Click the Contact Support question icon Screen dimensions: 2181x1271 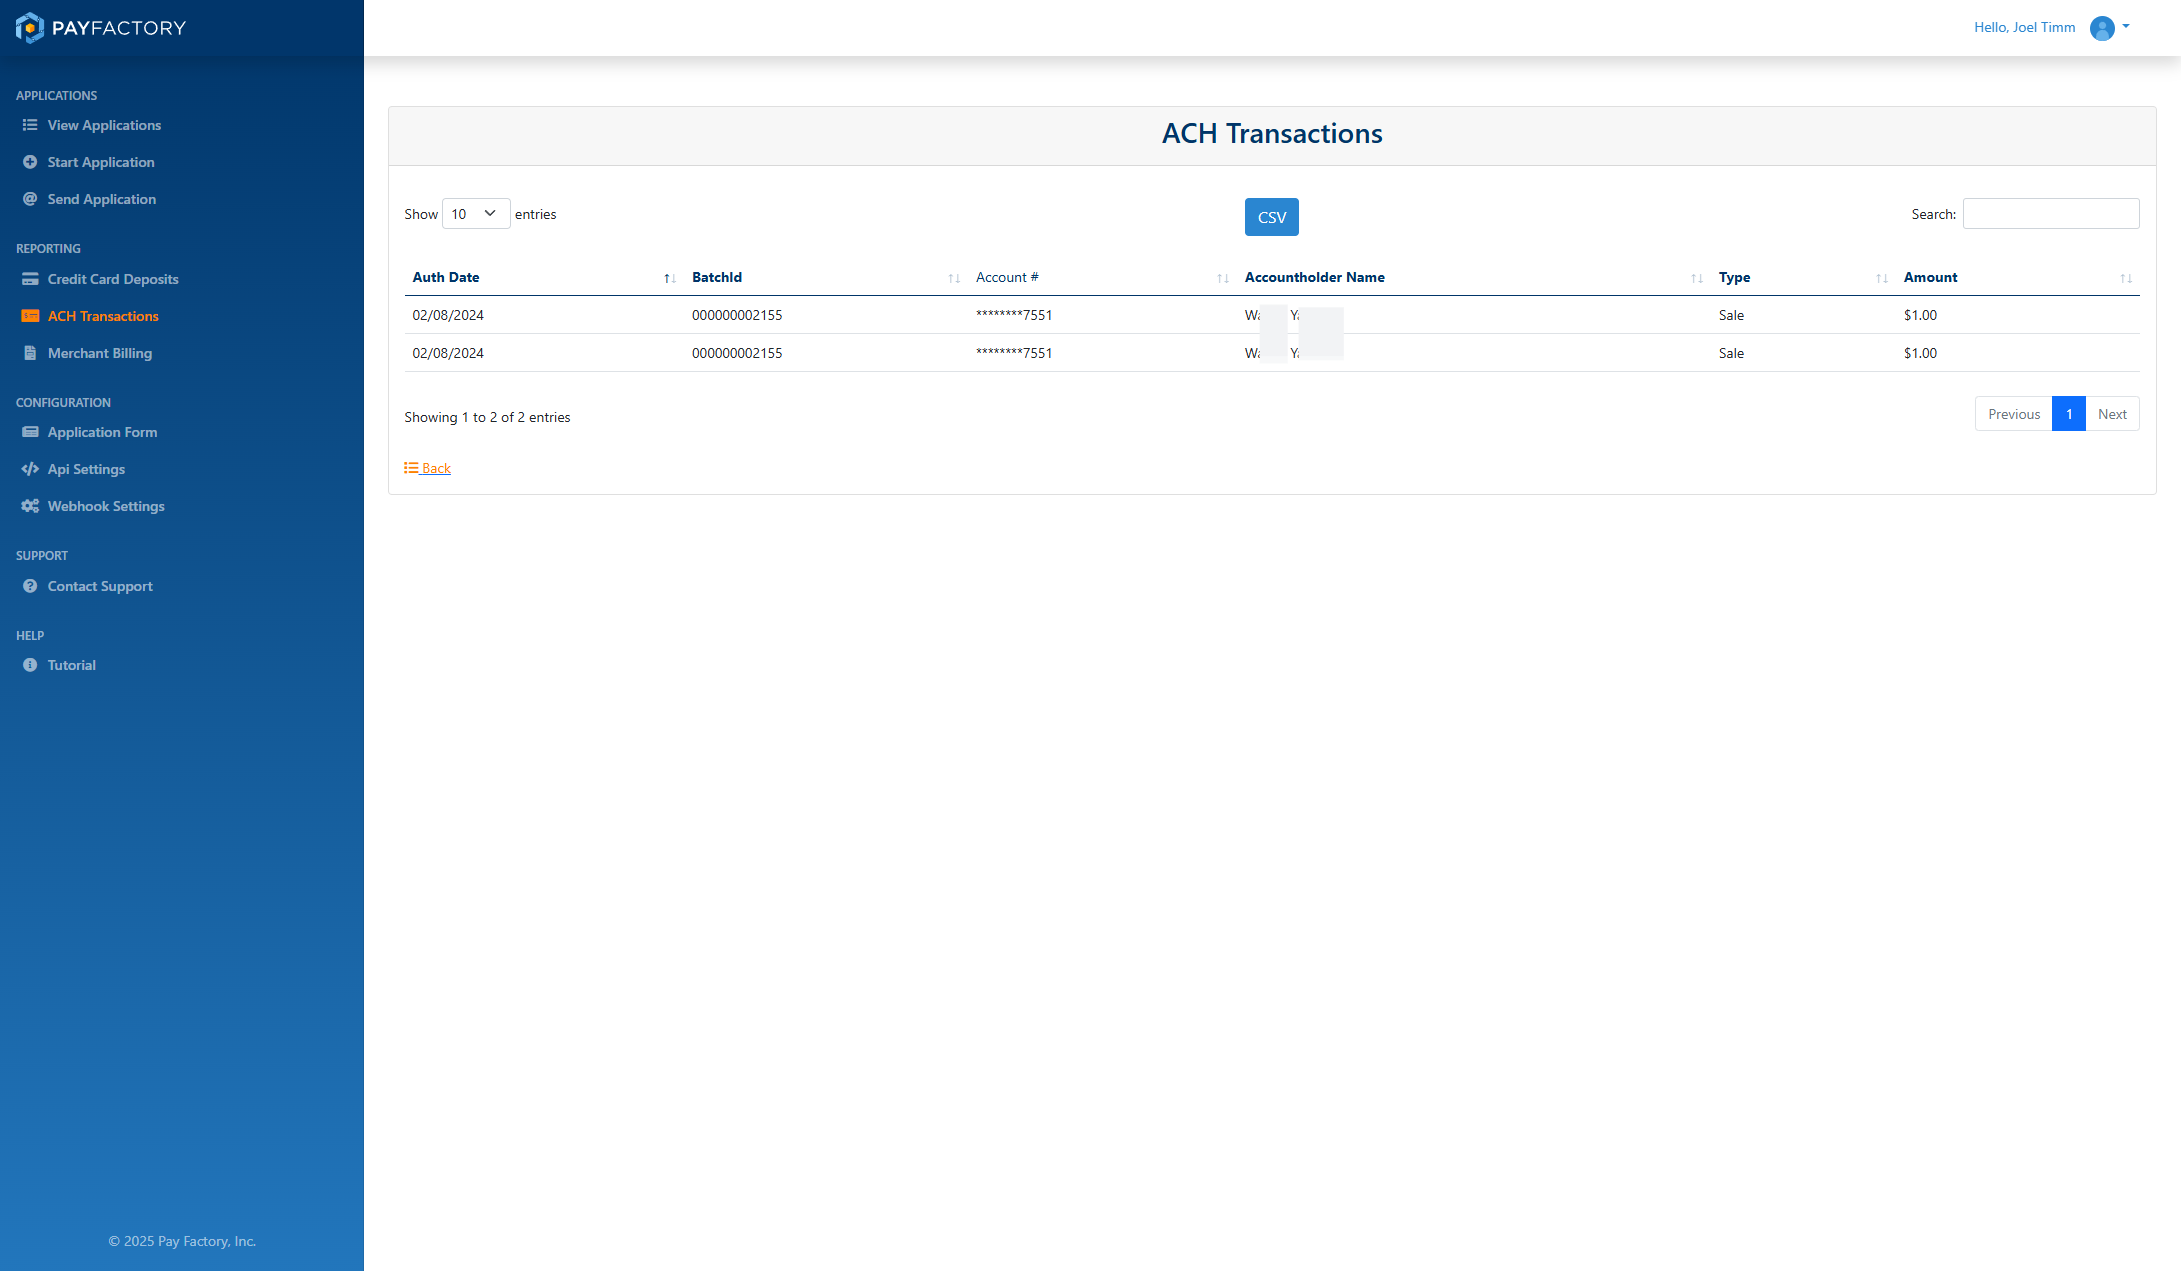tap(30, 586)
